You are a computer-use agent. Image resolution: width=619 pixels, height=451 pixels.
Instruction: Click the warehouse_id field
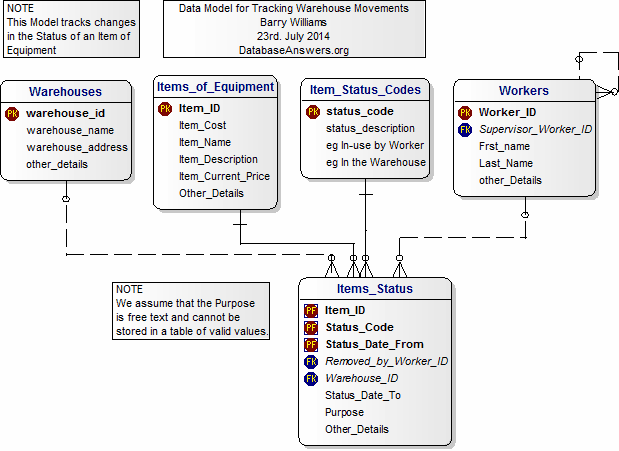point(66,113)
